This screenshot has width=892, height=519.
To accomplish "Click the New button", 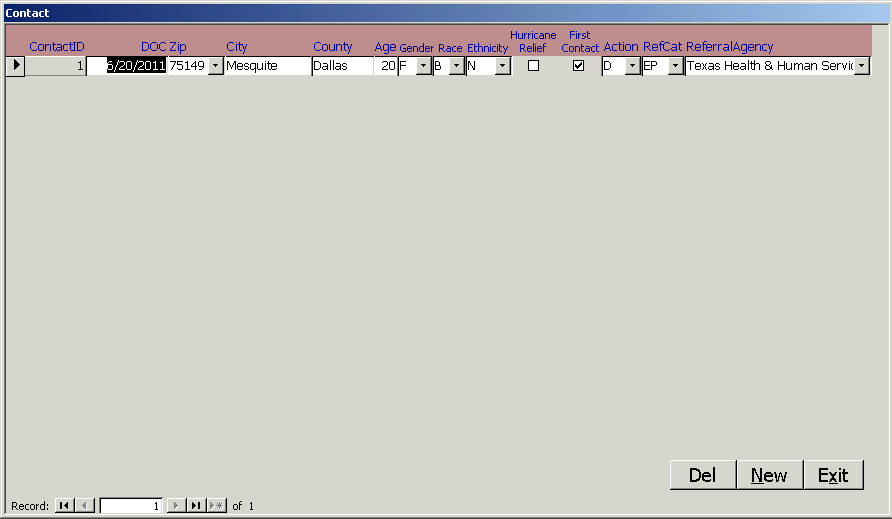I will [769, 475].
